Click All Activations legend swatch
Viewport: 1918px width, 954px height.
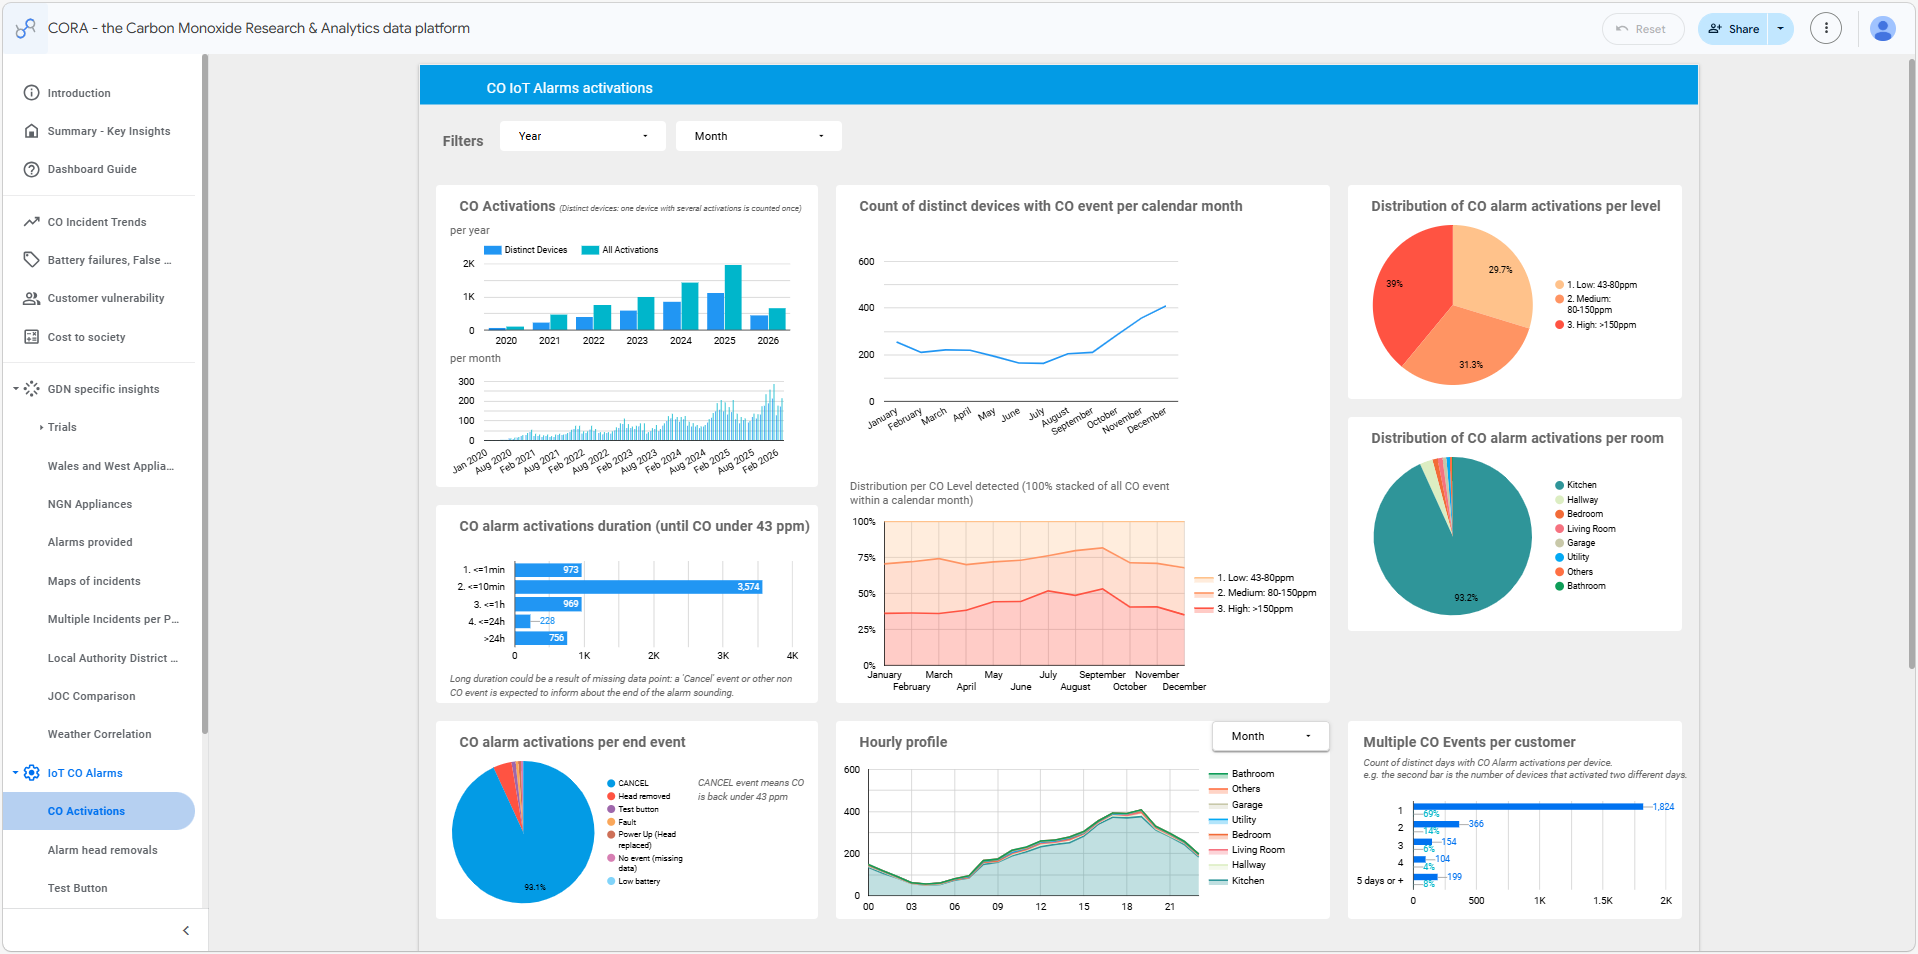[590, 250]
